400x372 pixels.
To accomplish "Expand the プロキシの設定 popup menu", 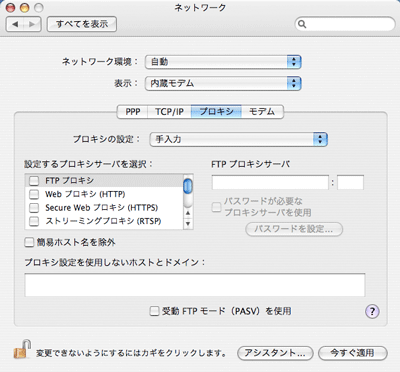I will 239,139.
